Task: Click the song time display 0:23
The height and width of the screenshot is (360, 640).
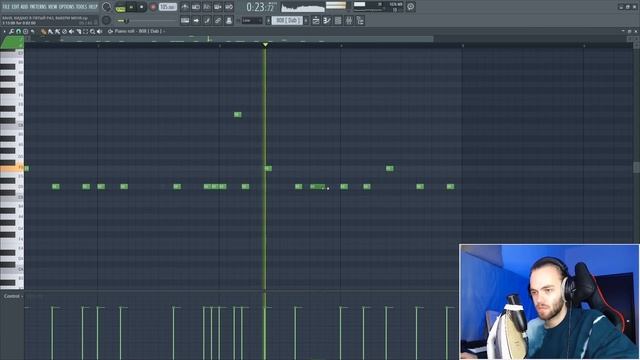Action: 261,7
